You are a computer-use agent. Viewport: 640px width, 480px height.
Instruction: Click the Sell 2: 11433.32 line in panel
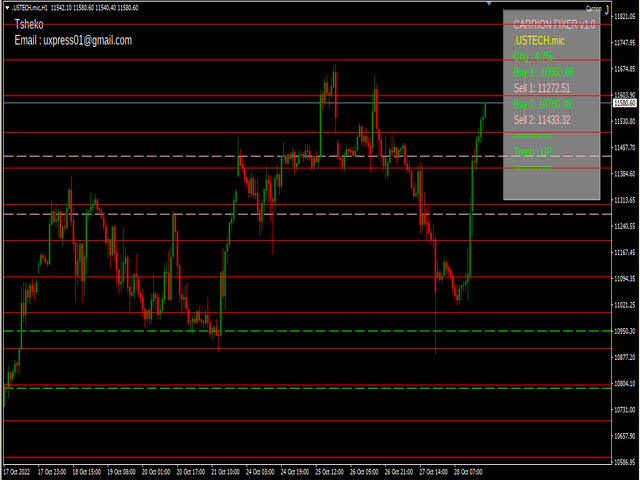tap(542, 120)
